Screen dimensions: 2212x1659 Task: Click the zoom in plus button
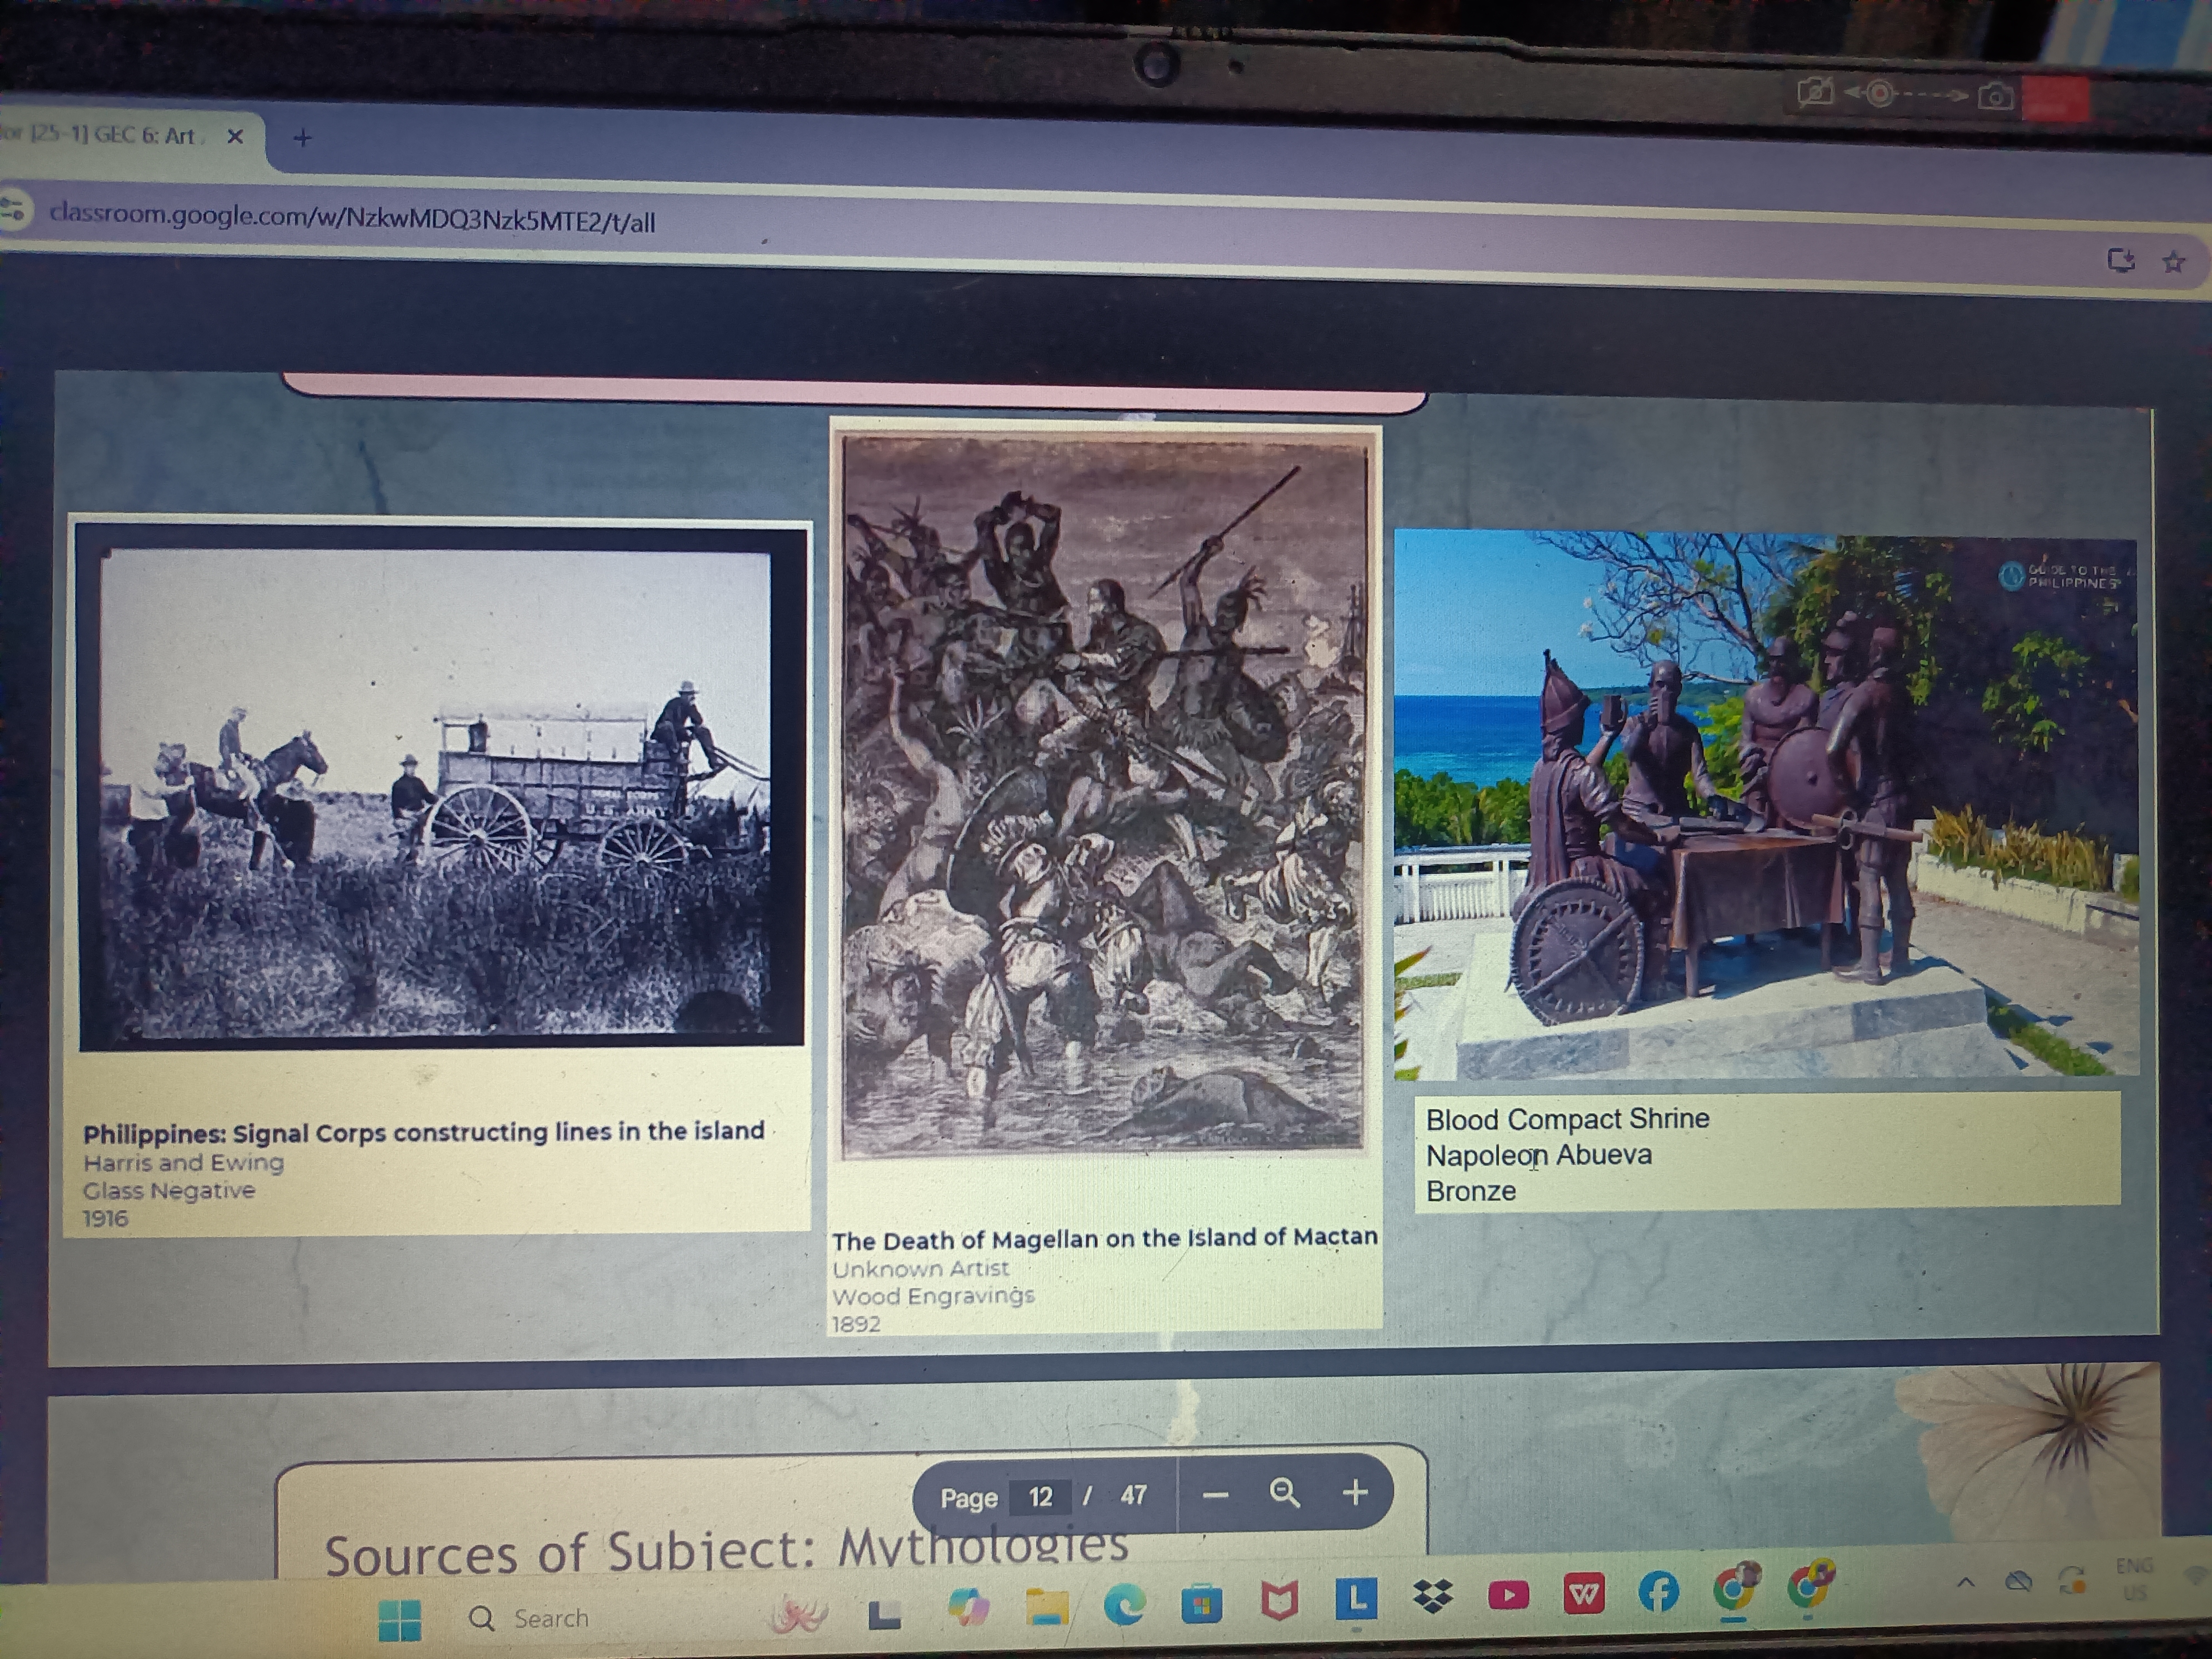coord(1355,1493)
